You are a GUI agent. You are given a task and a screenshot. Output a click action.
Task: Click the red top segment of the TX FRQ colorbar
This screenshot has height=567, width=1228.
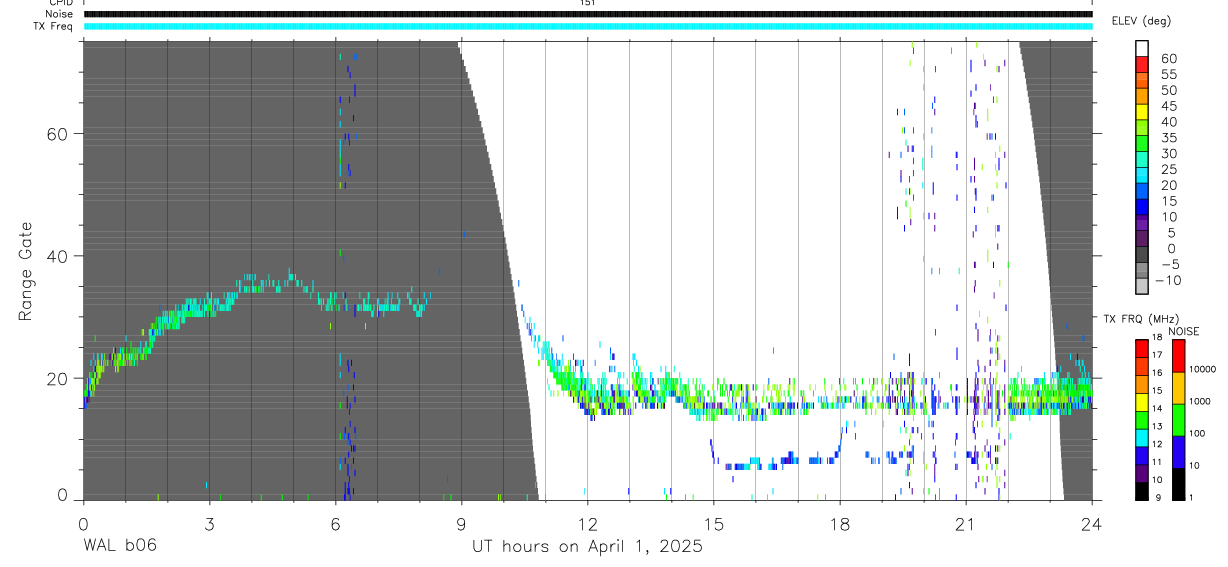click(1142, 348)
